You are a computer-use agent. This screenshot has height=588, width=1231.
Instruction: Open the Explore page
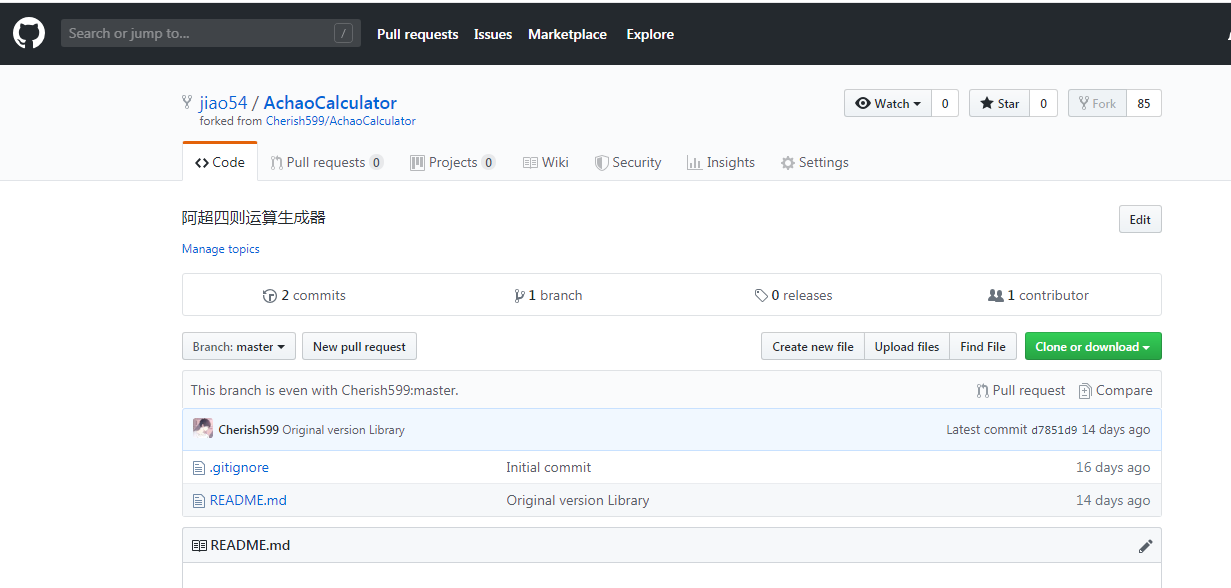(650, 34)
